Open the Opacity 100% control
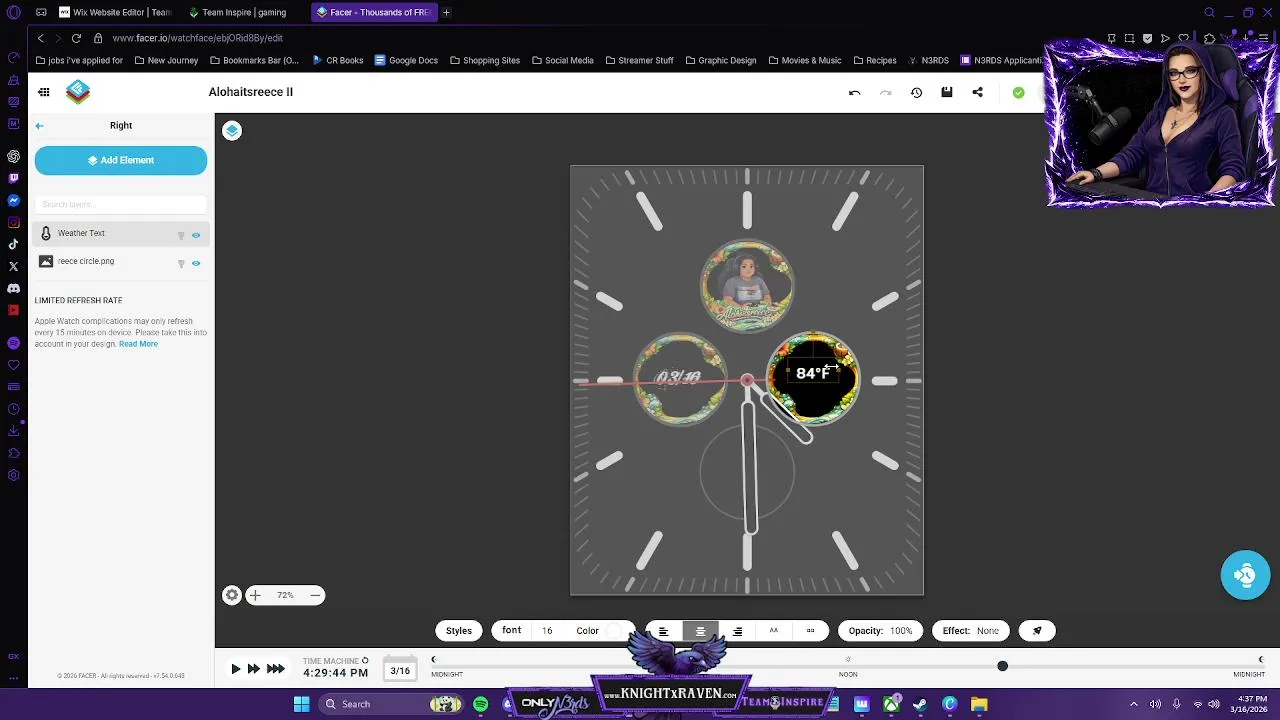 [x=880, y=631]
